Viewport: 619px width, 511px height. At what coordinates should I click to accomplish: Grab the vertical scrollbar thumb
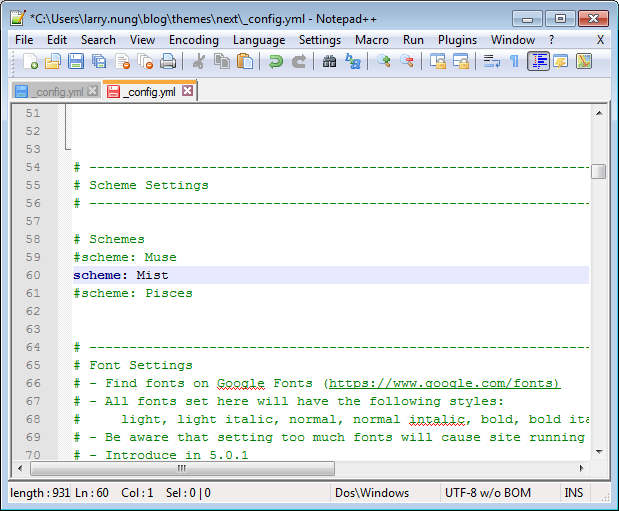(599, 171)
